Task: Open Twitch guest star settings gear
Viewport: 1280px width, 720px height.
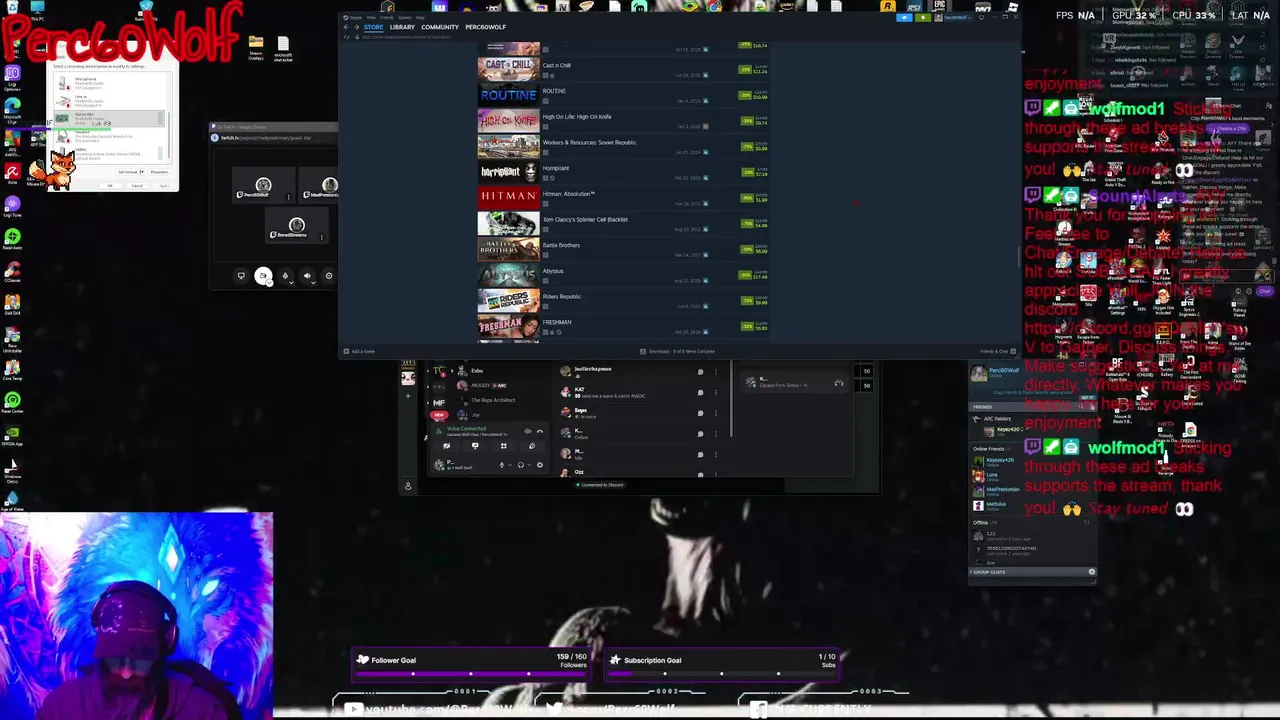Action: click(x=329, y=276)
